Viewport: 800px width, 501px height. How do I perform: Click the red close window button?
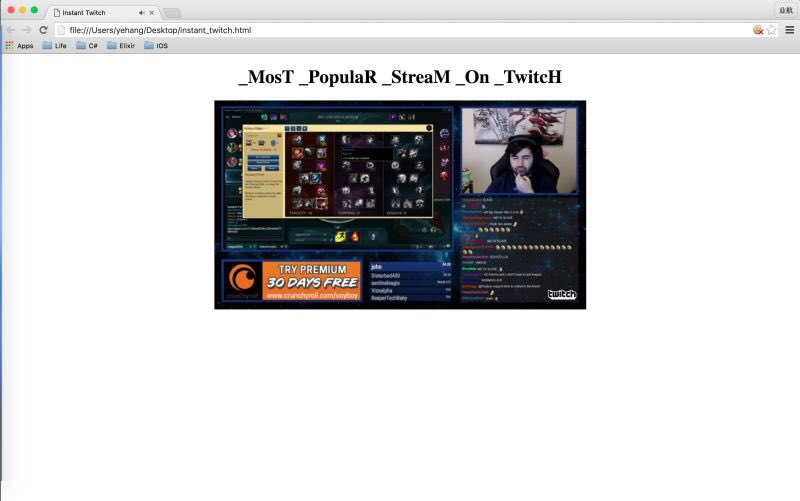[x=11, y=10]
